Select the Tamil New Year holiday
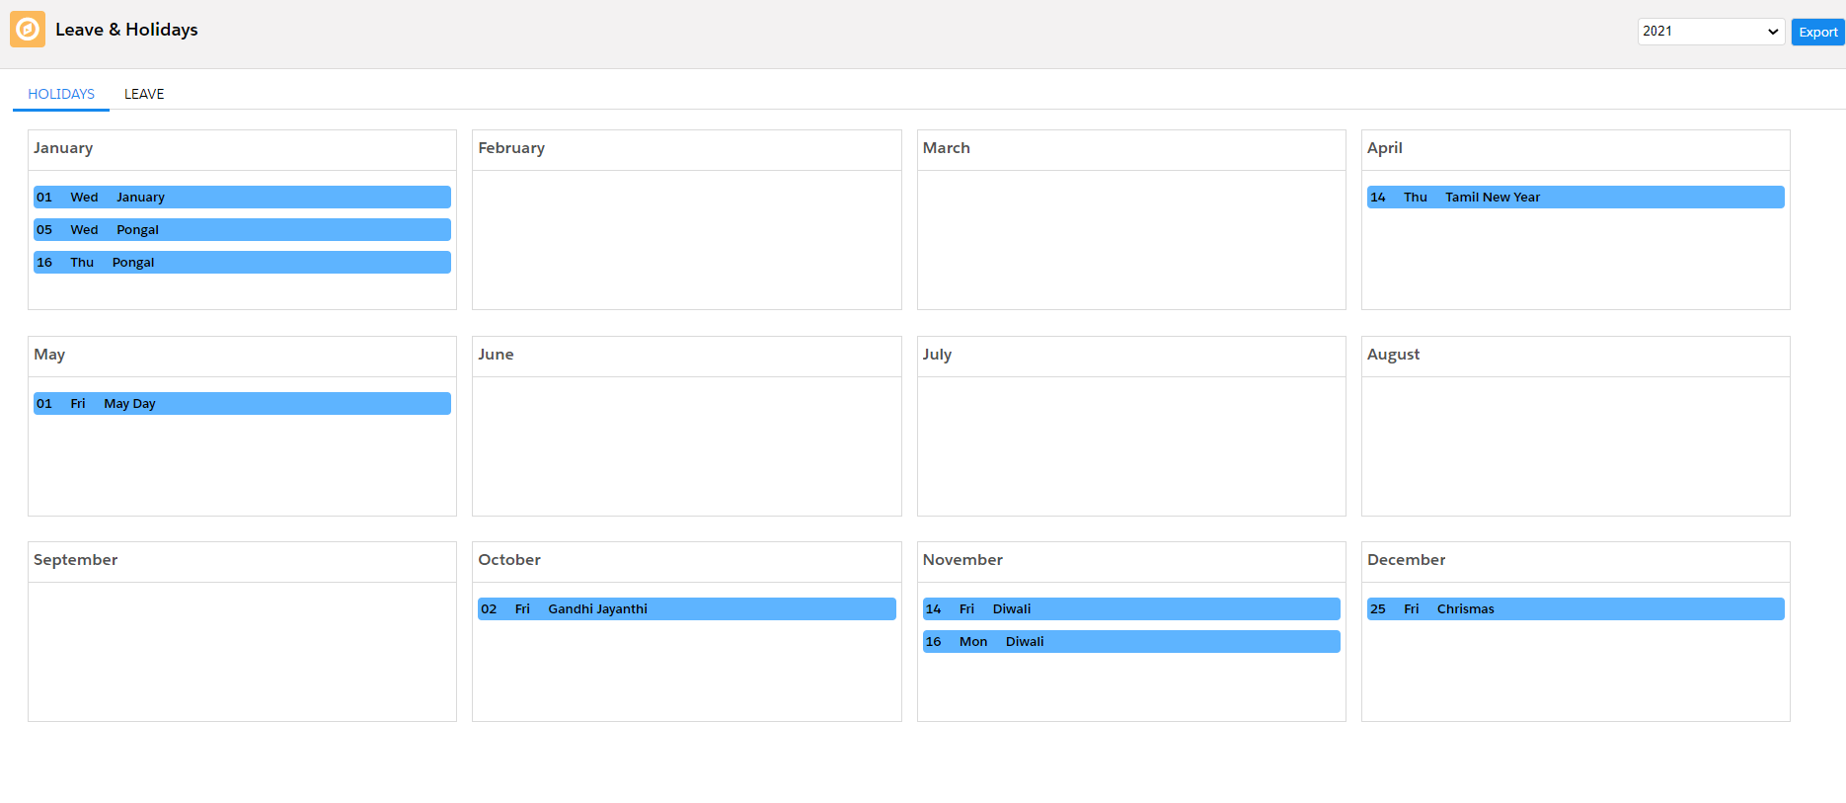1846x803 pixels. point(1574,197)
